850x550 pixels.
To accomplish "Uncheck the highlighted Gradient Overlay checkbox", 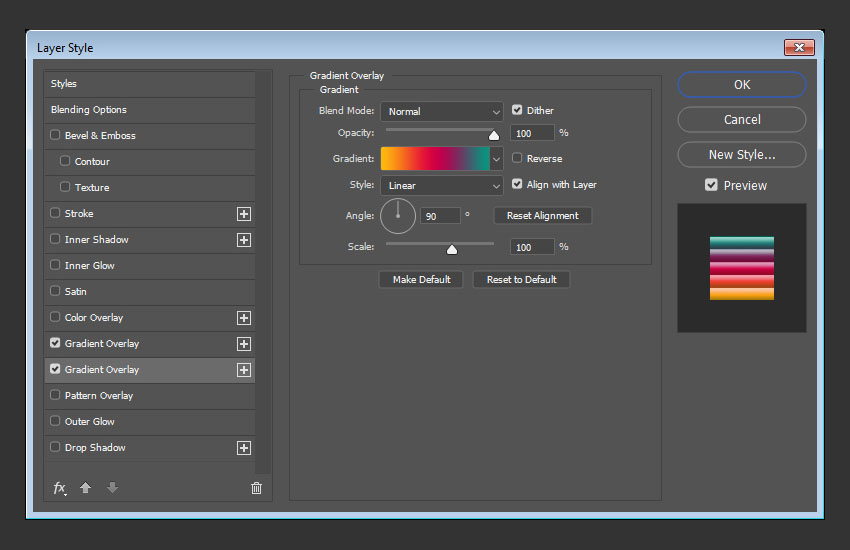I will click(55, 368).
